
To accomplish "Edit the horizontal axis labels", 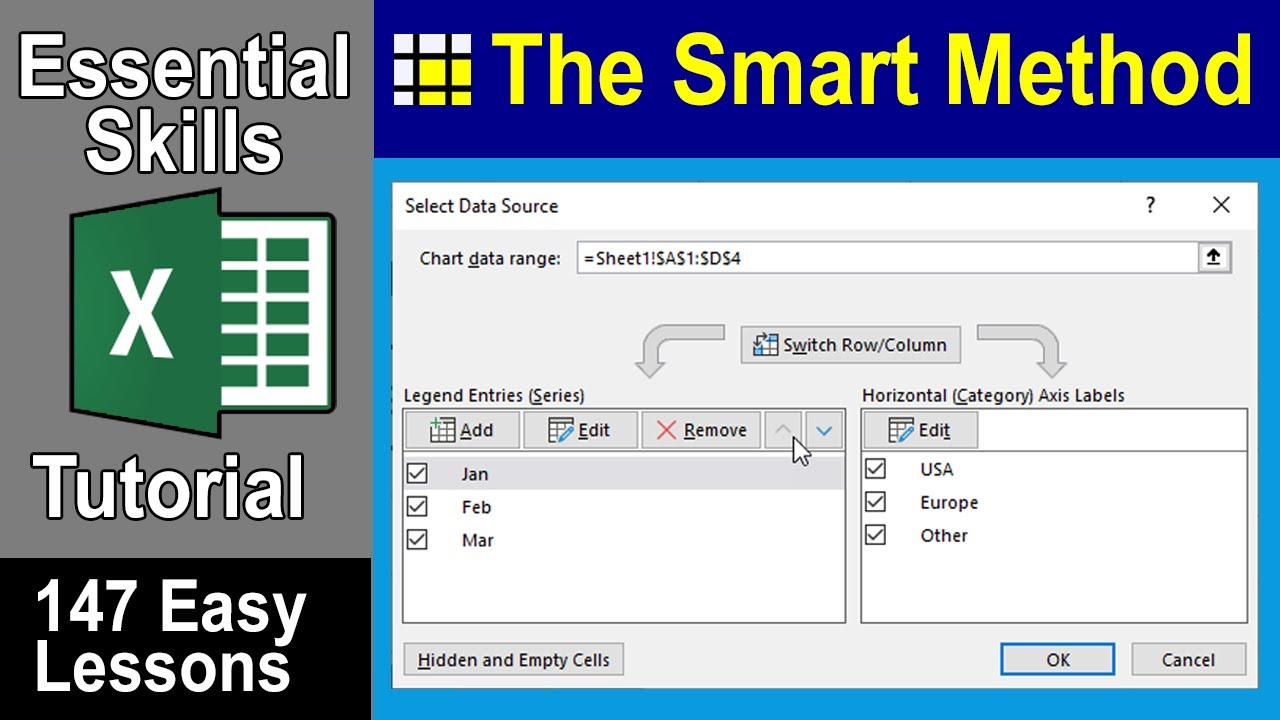I will [920, 430].
